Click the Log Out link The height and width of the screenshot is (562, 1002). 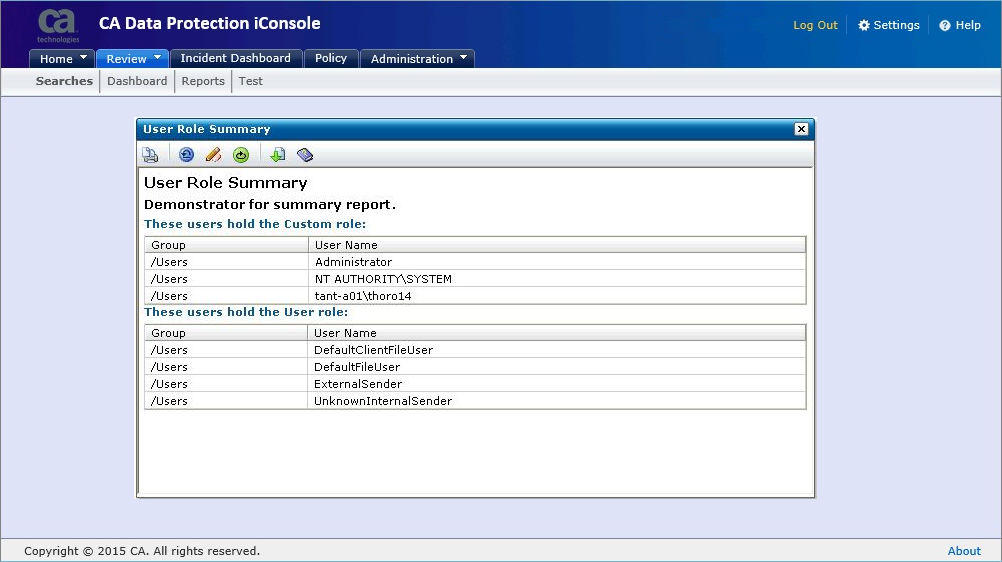[x=815, y=25]
